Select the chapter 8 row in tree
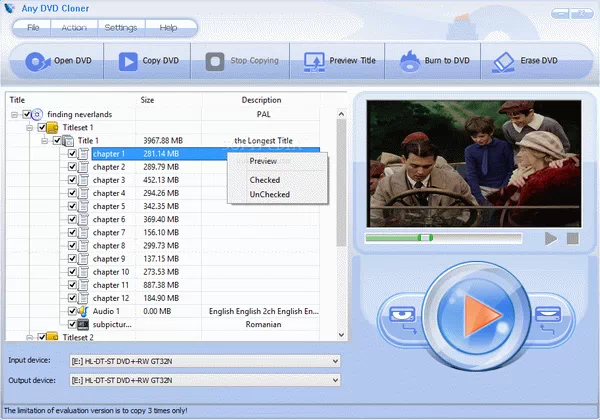Image resolution: width=600 pixels, height=420 pixels. click(x=110, y=245)
